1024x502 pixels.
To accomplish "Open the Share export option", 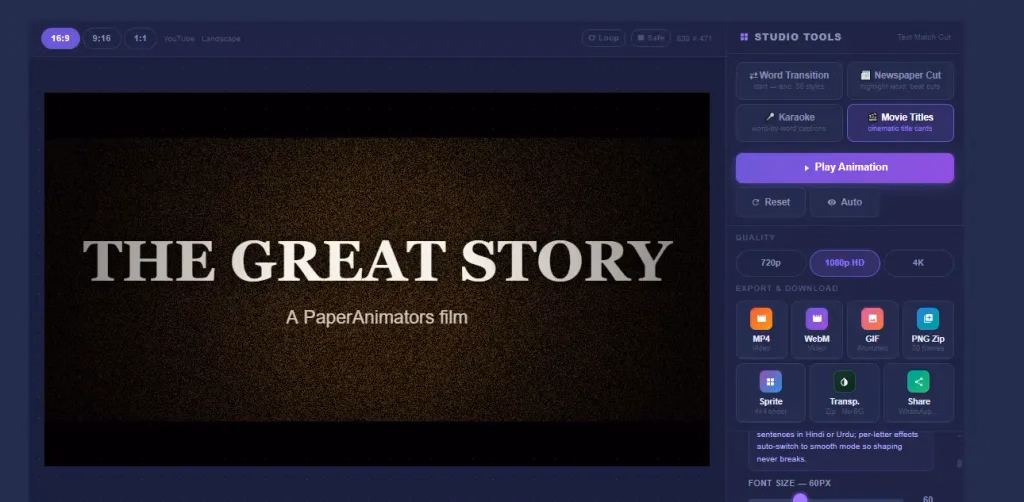I will point(918,393).
